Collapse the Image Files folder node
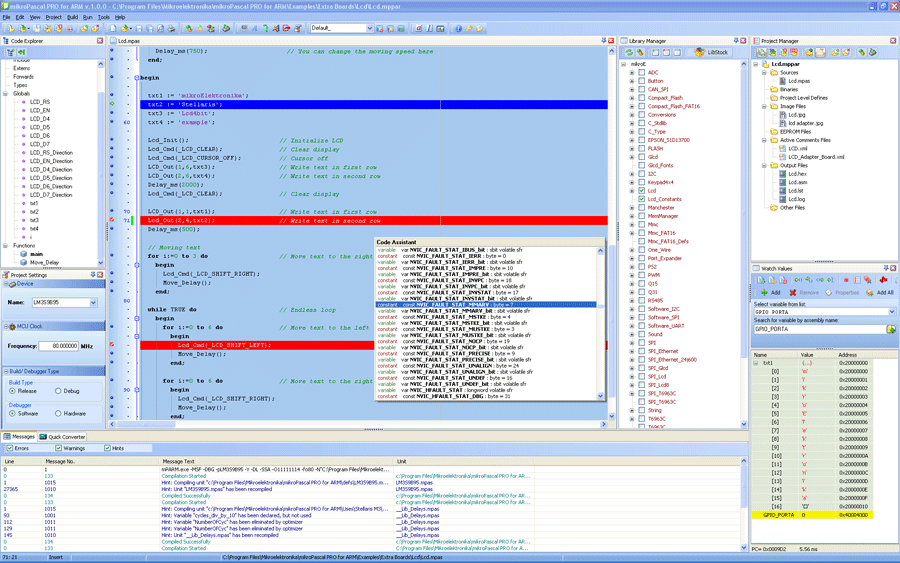The width and height of the screenshot is (900, 563). click(764, 106)
